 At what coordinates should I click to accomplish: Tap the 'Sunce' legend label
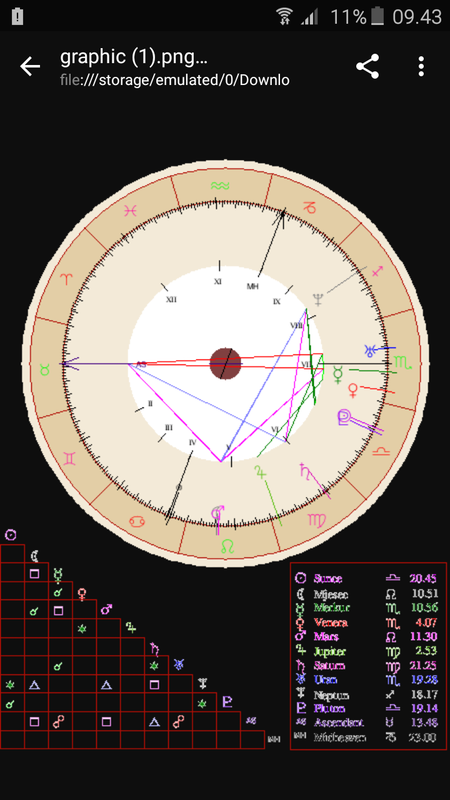328,579
